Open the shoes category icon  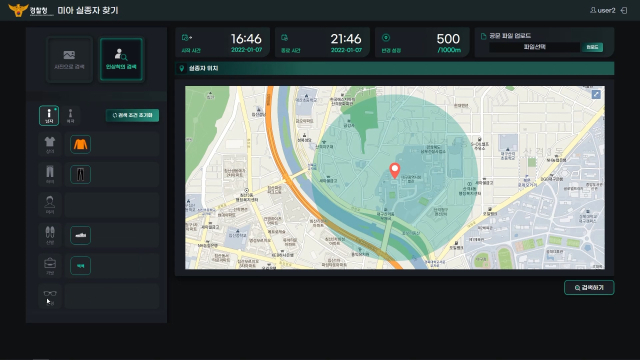coord(50,236)
